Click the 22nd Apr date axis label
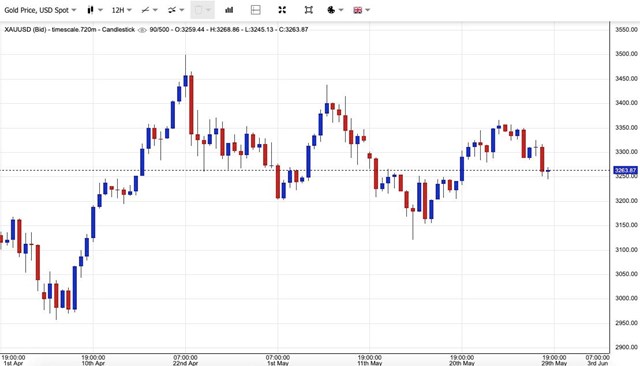Image resolution: width=640 pixels, height=366 pixels. [185, 363]
